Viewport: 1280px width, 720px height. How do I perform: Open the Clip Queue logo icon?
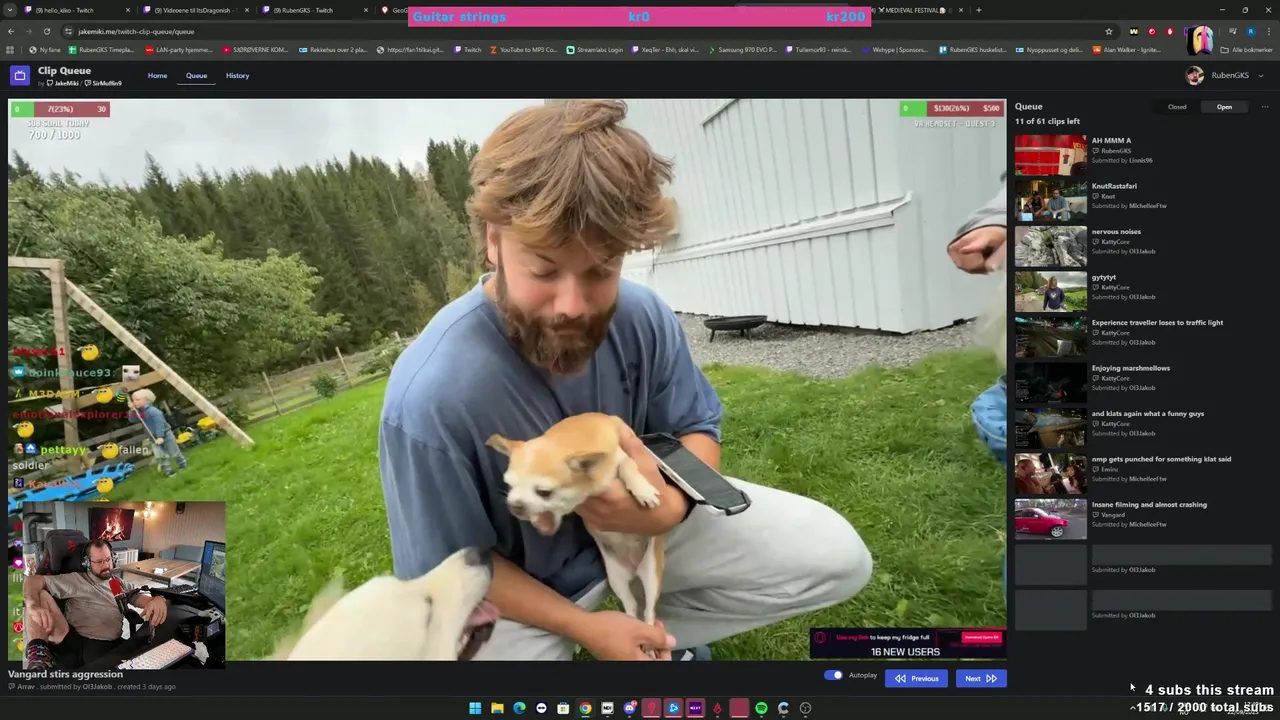tap(20, 76)
